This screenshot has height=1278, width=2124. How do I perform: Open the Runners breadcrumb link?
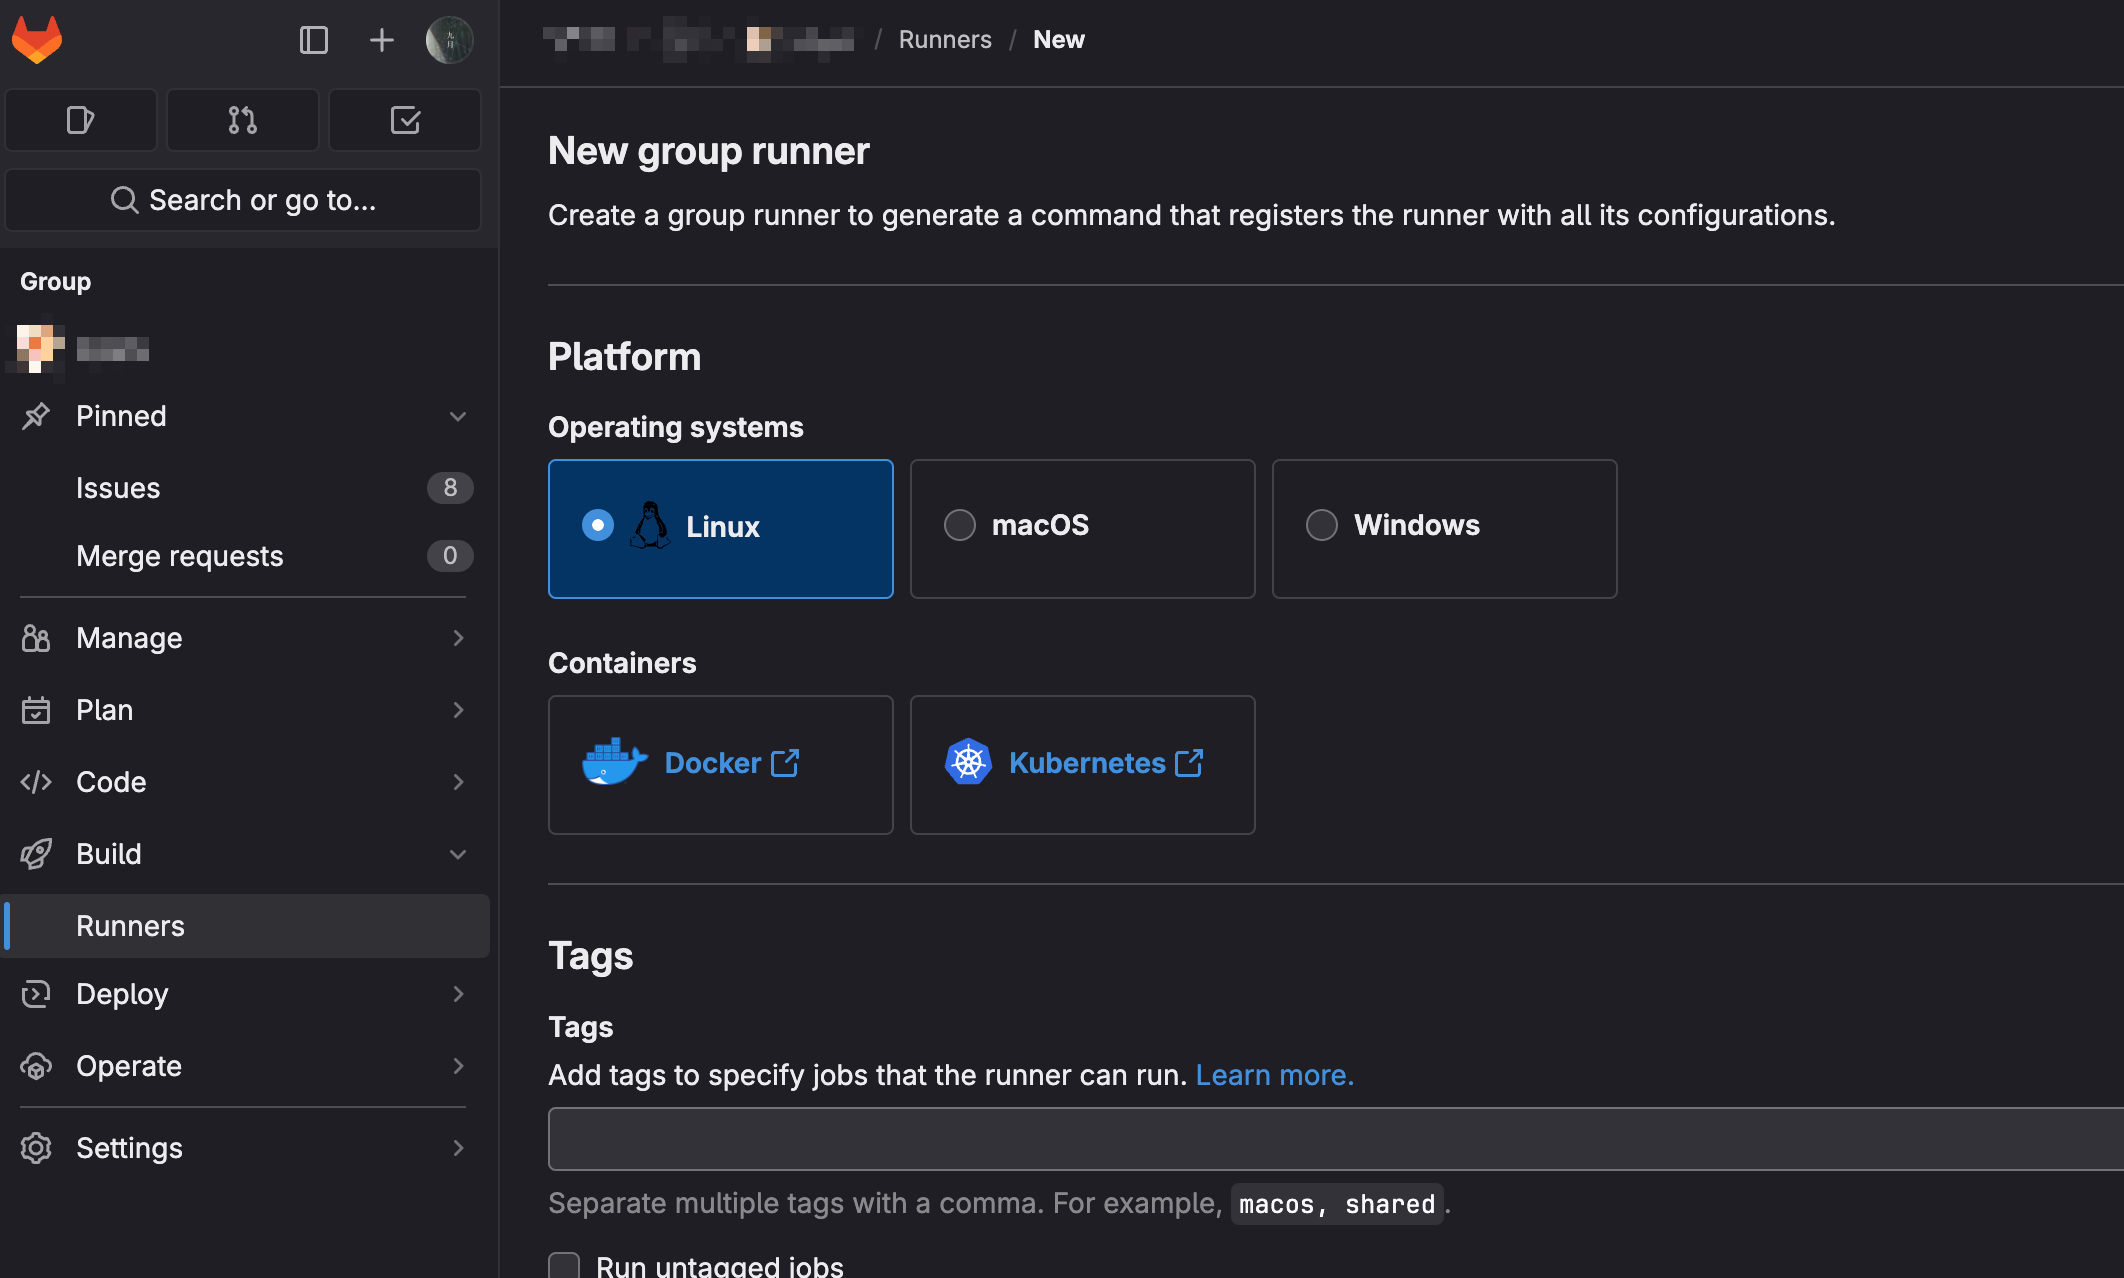[944, 39]
